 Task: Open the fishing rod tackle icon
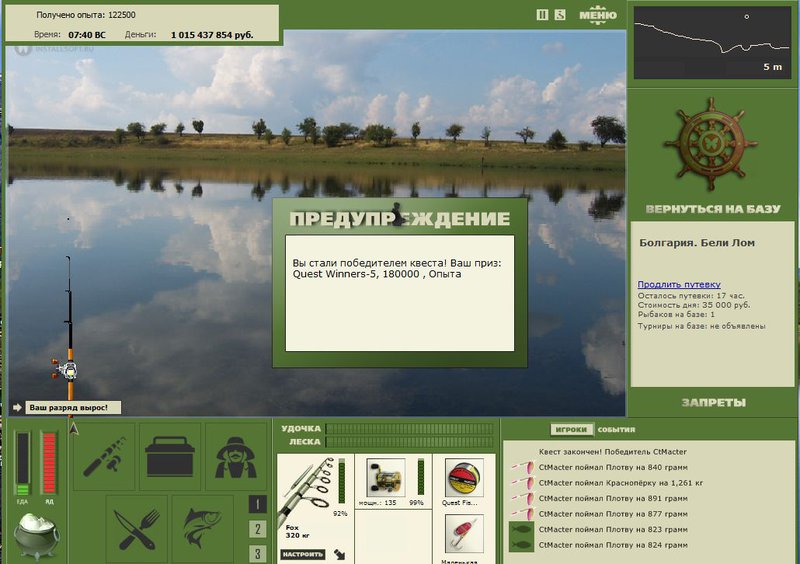tap(105, 456)
